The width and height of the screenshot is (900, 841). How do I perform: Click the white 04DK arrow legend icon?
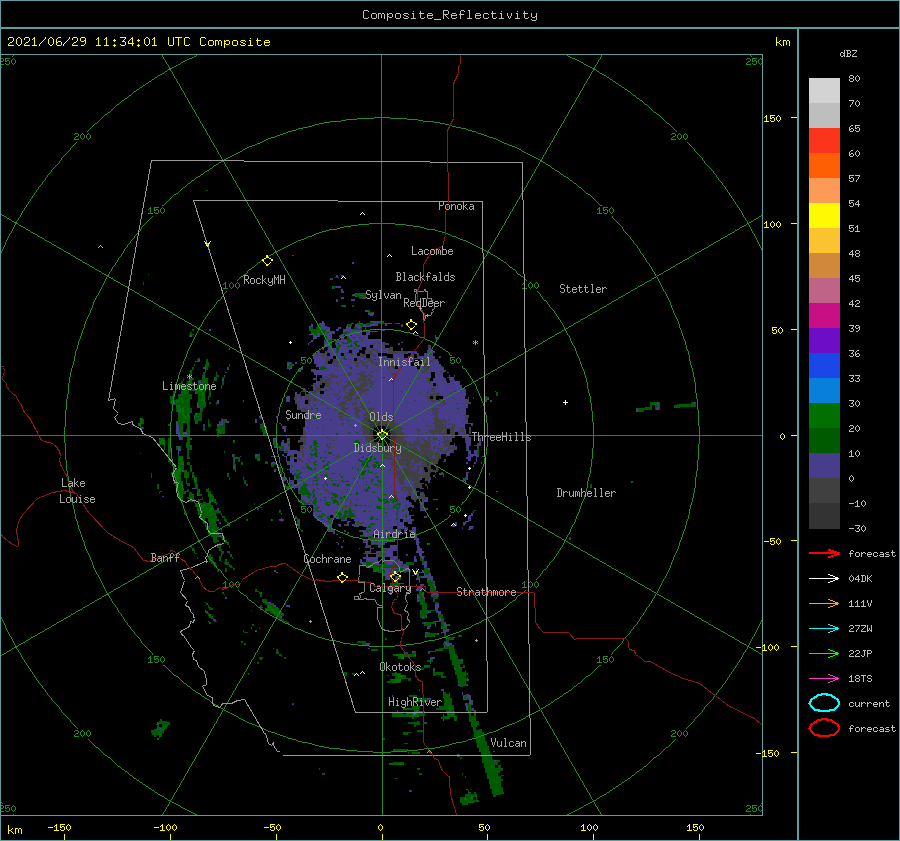[824, 579]
